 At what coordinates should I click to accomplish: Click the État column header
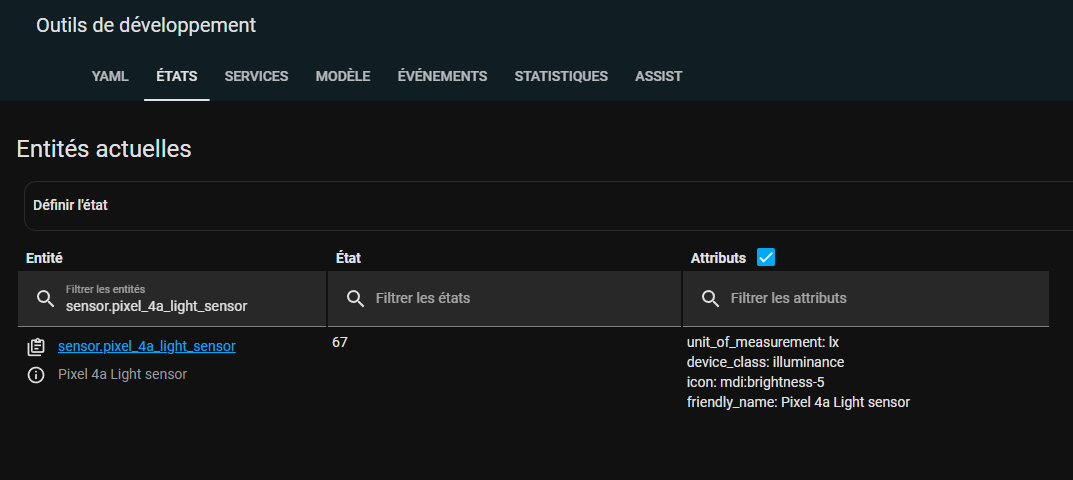tap(348, 258)
